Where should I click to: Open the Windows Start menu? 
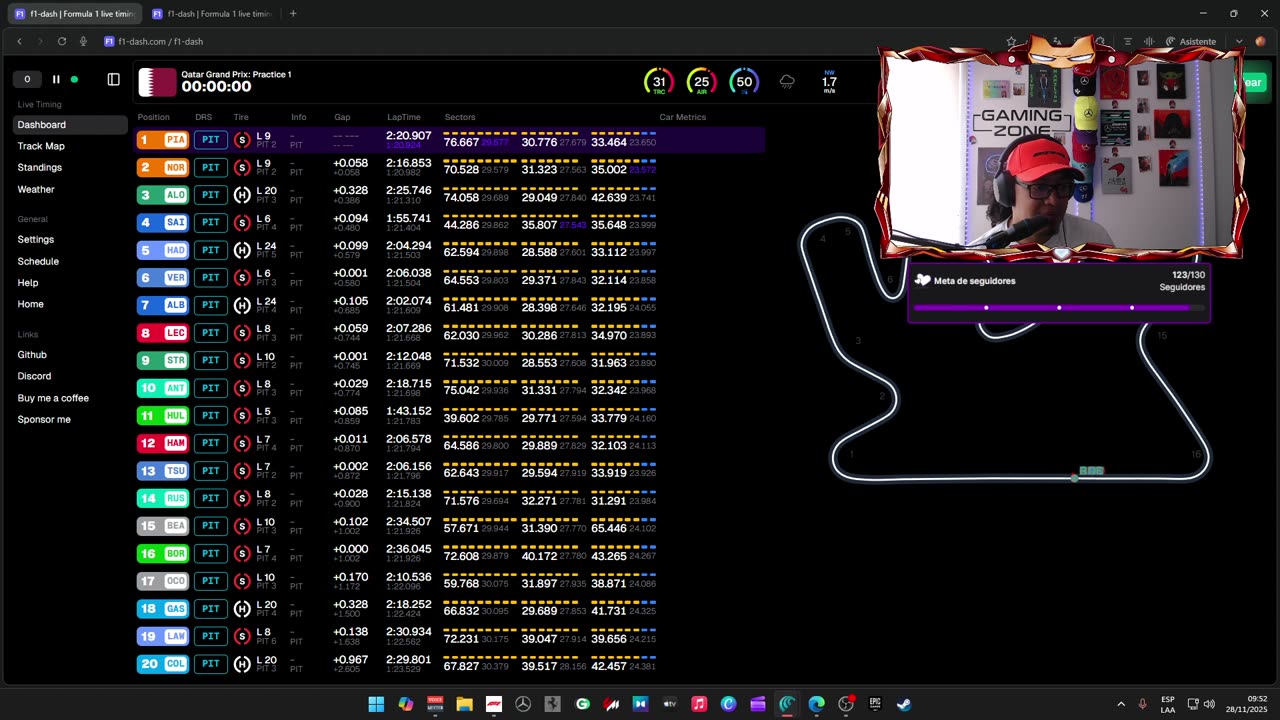pos(376,704)
